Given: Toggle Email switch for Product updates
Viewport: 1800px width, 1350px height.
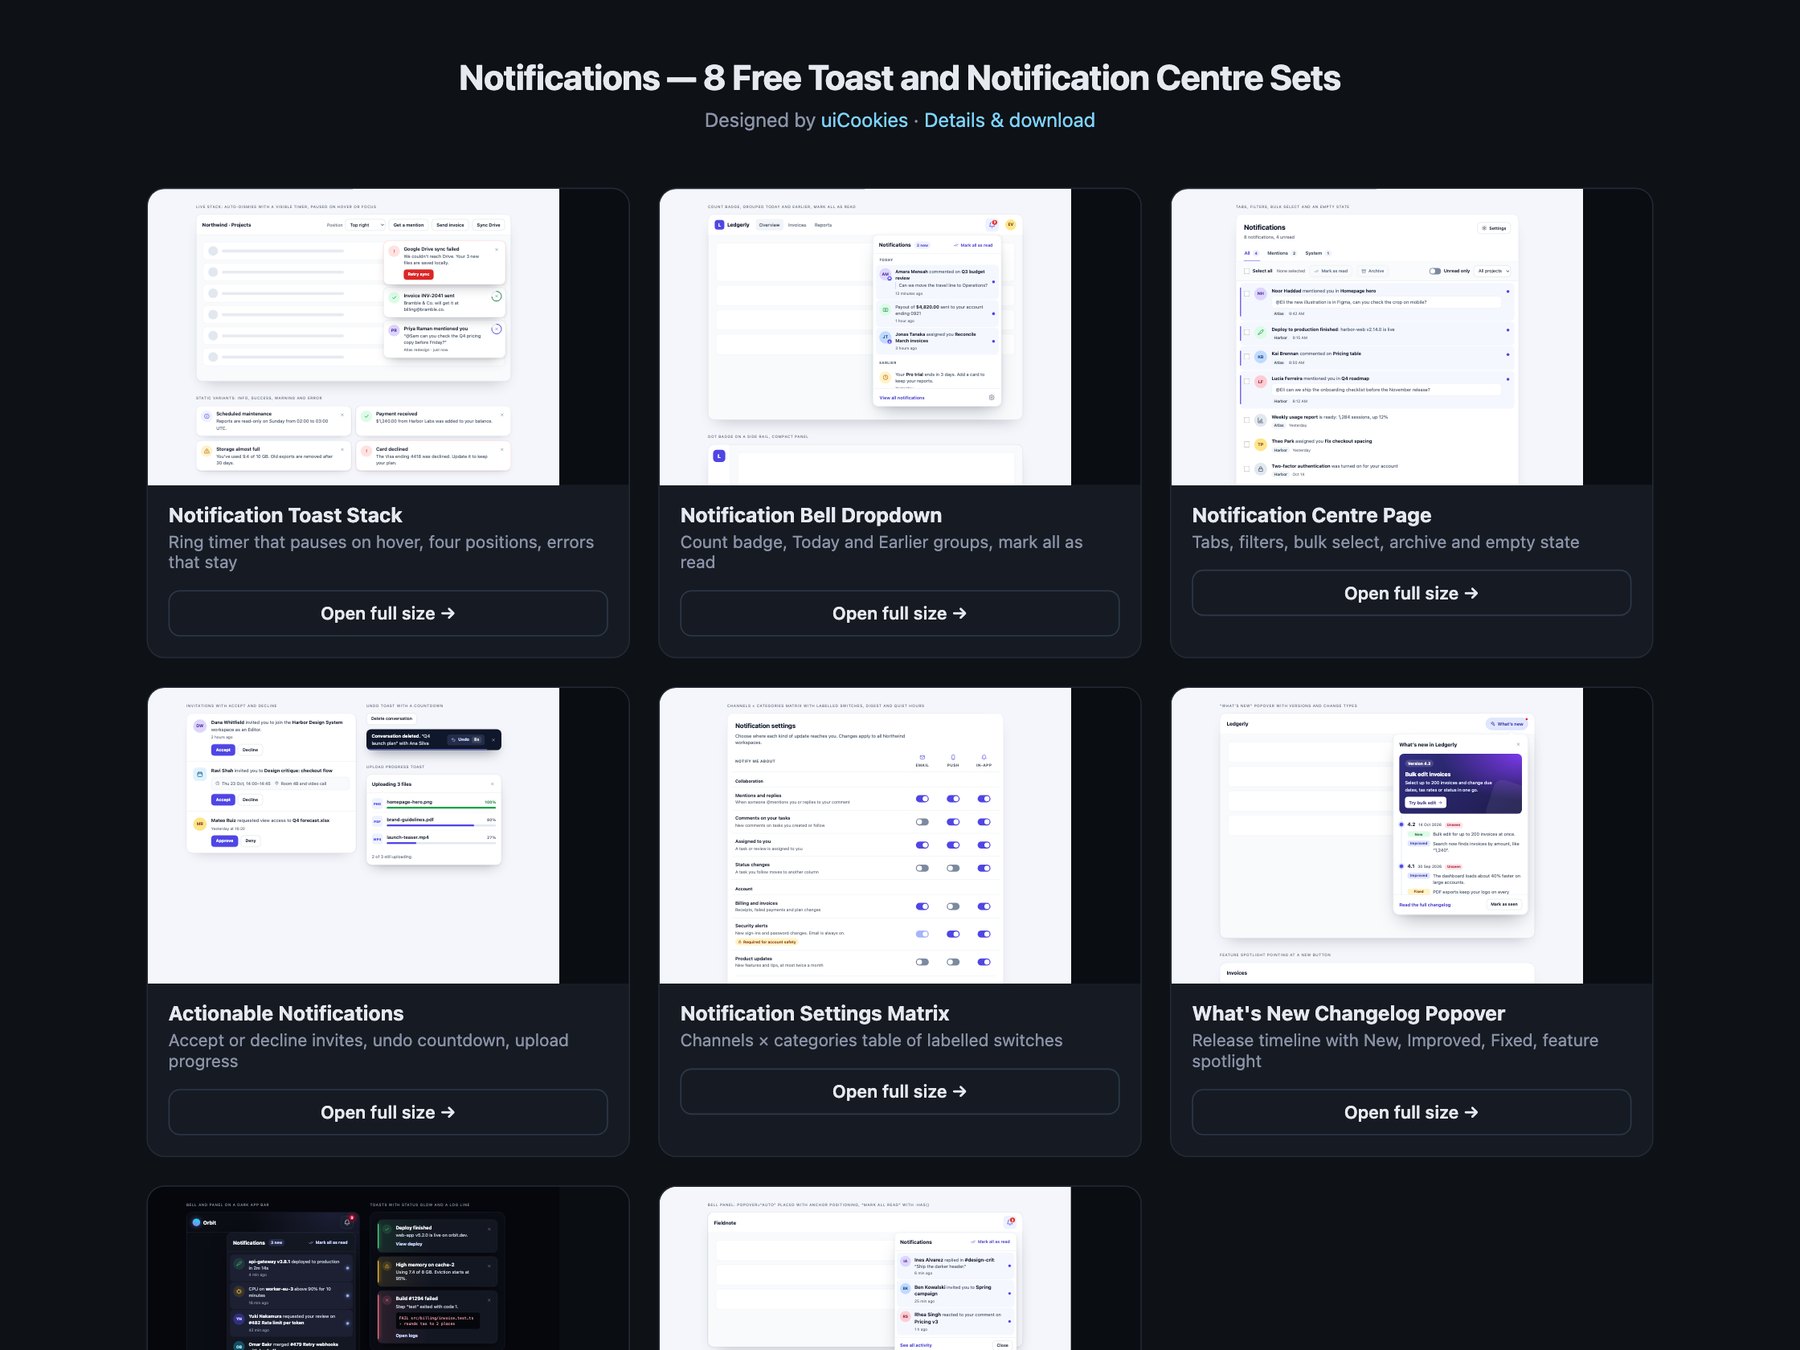Looking at the screenshot, I should pyautogui.click(x=922, y=962).
